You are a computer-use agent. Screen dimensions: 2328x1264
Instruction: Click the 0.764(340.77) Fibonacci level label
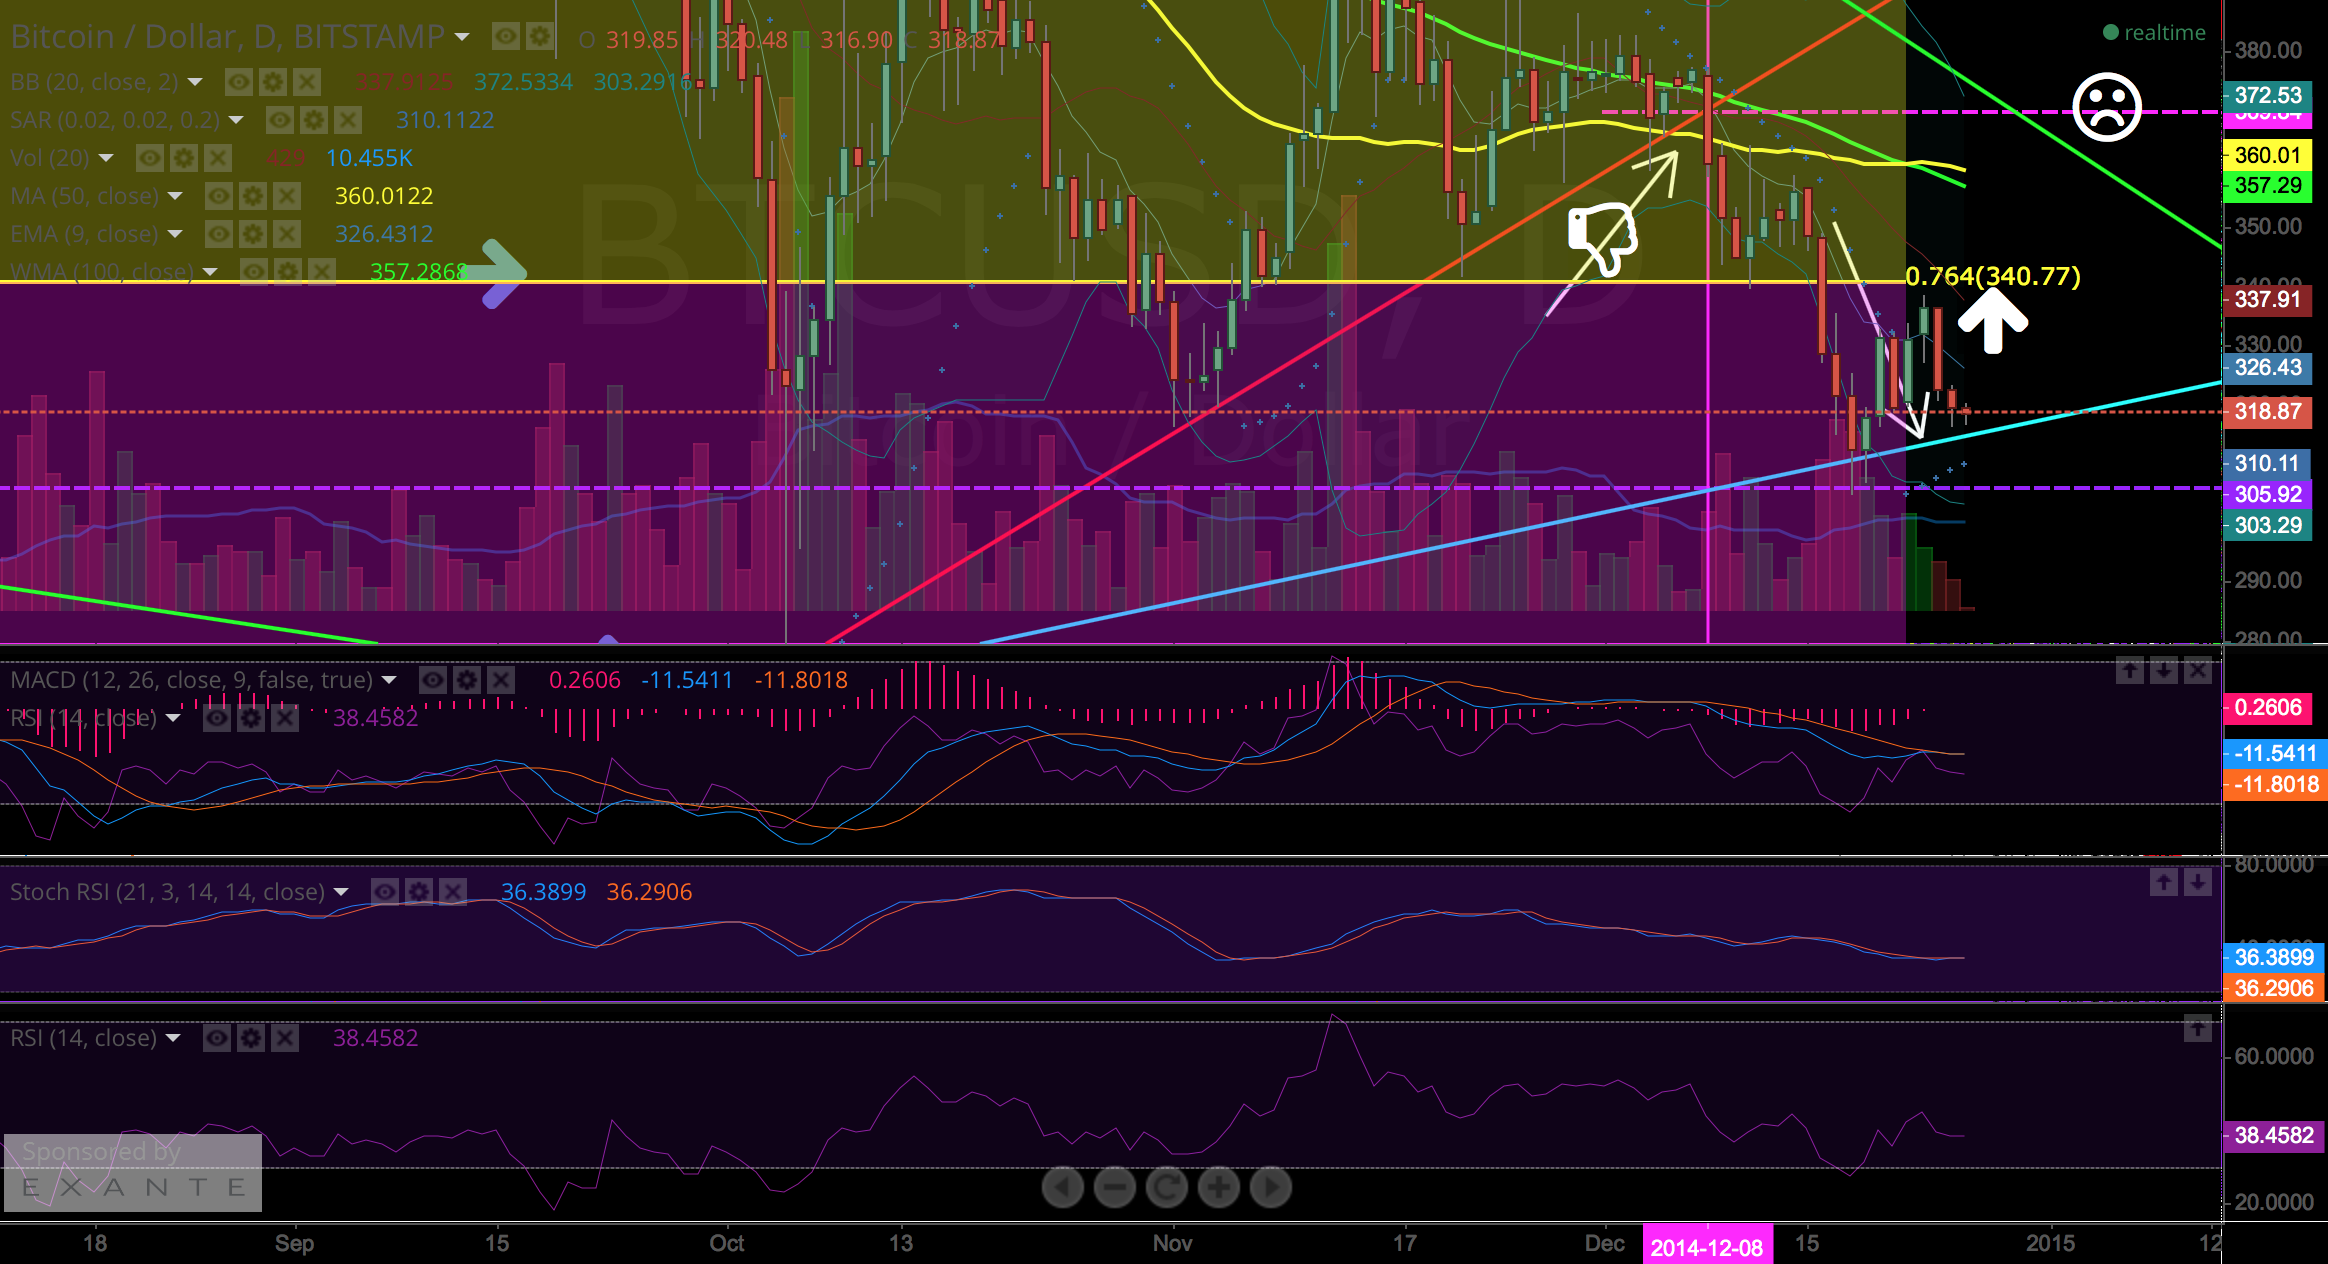1993,276
